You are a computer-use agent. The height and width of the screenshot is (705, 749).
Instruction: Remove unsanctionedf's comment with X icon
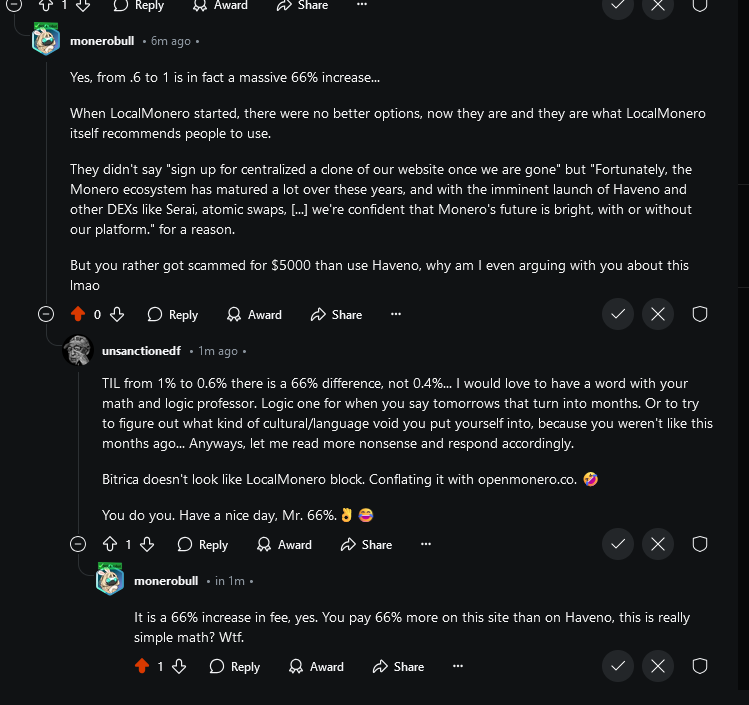[657, 544]
